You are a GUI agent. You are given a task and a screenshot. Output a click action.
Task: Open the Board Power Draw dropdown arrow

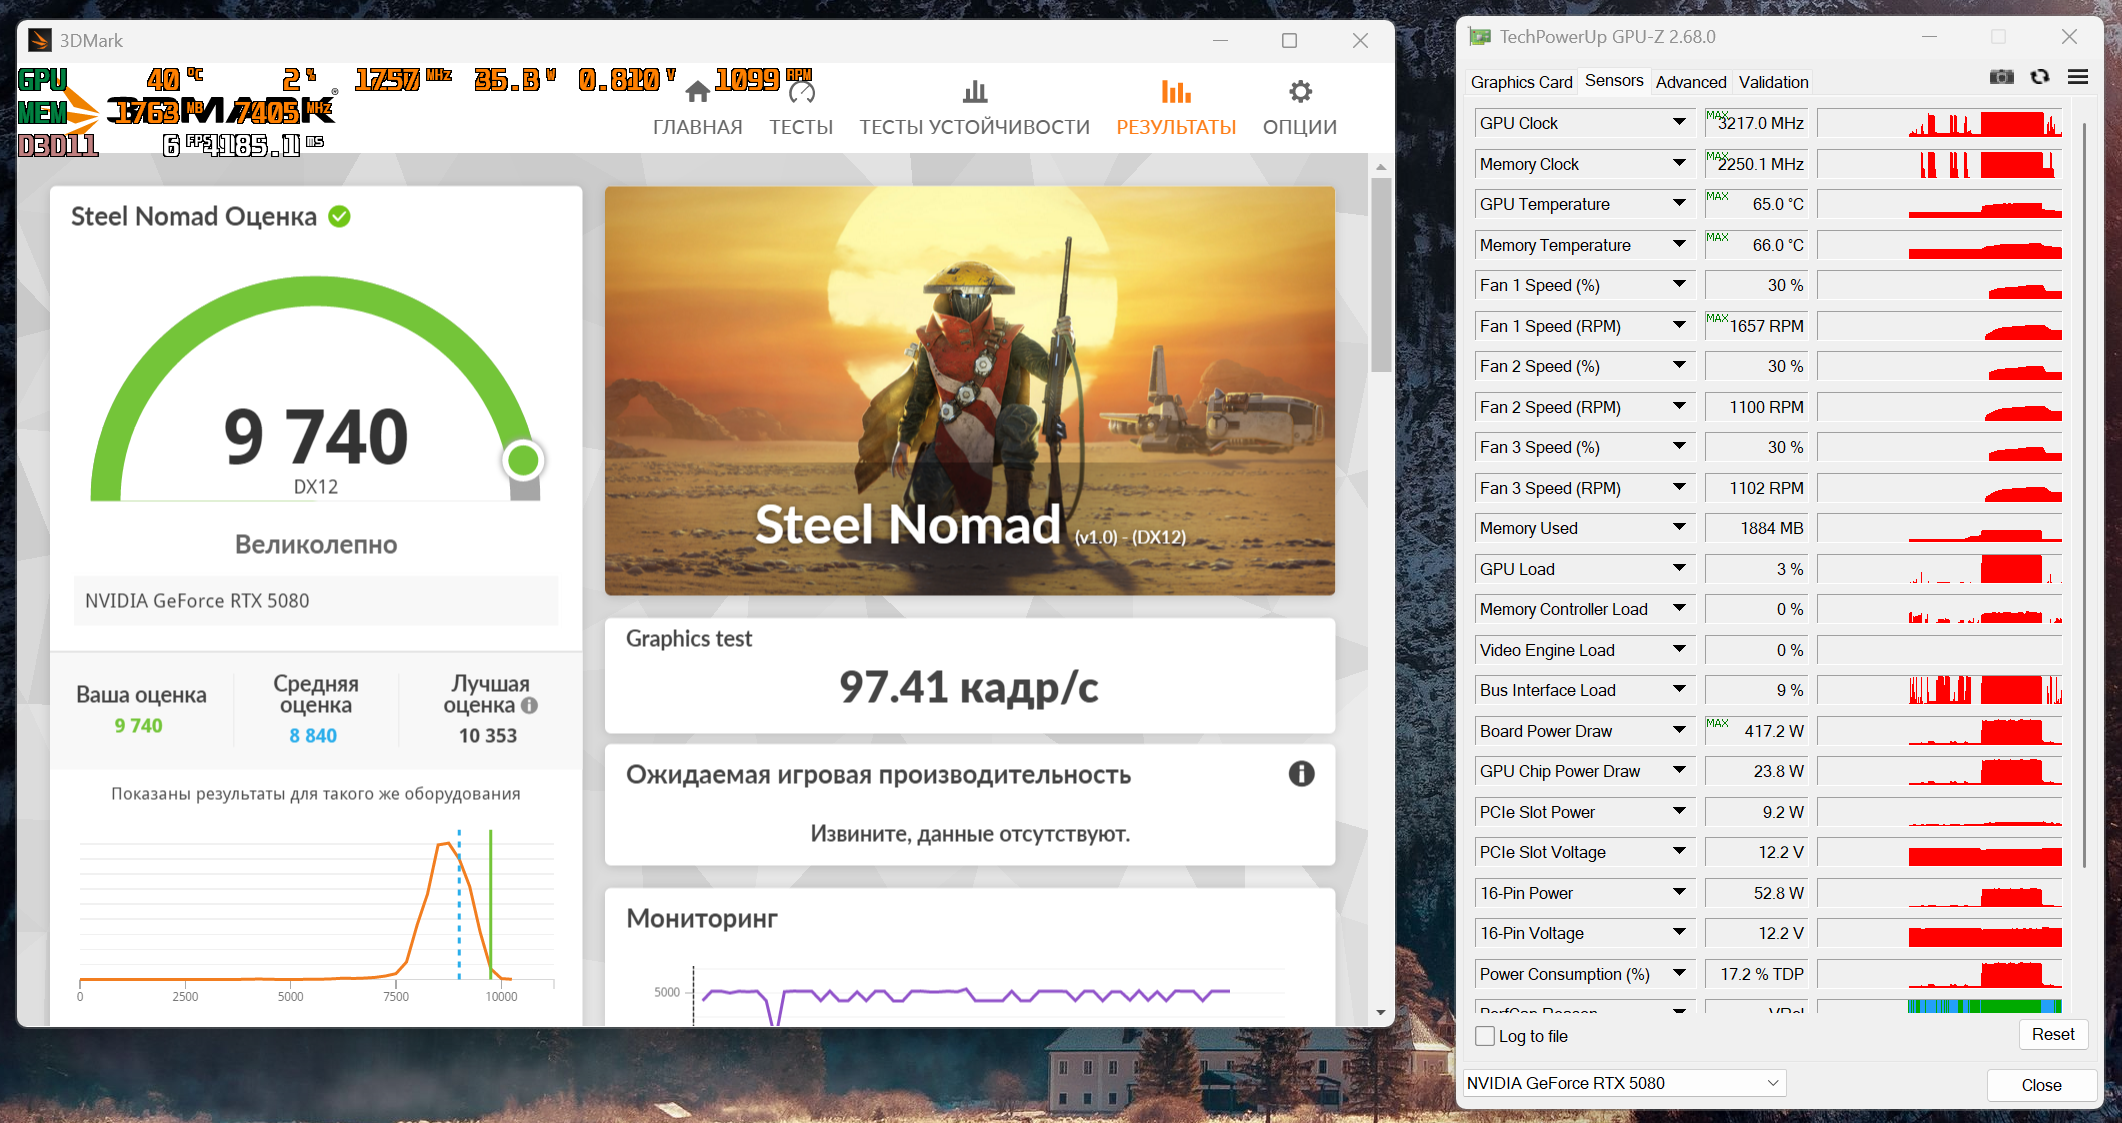tap(1679, 731)
